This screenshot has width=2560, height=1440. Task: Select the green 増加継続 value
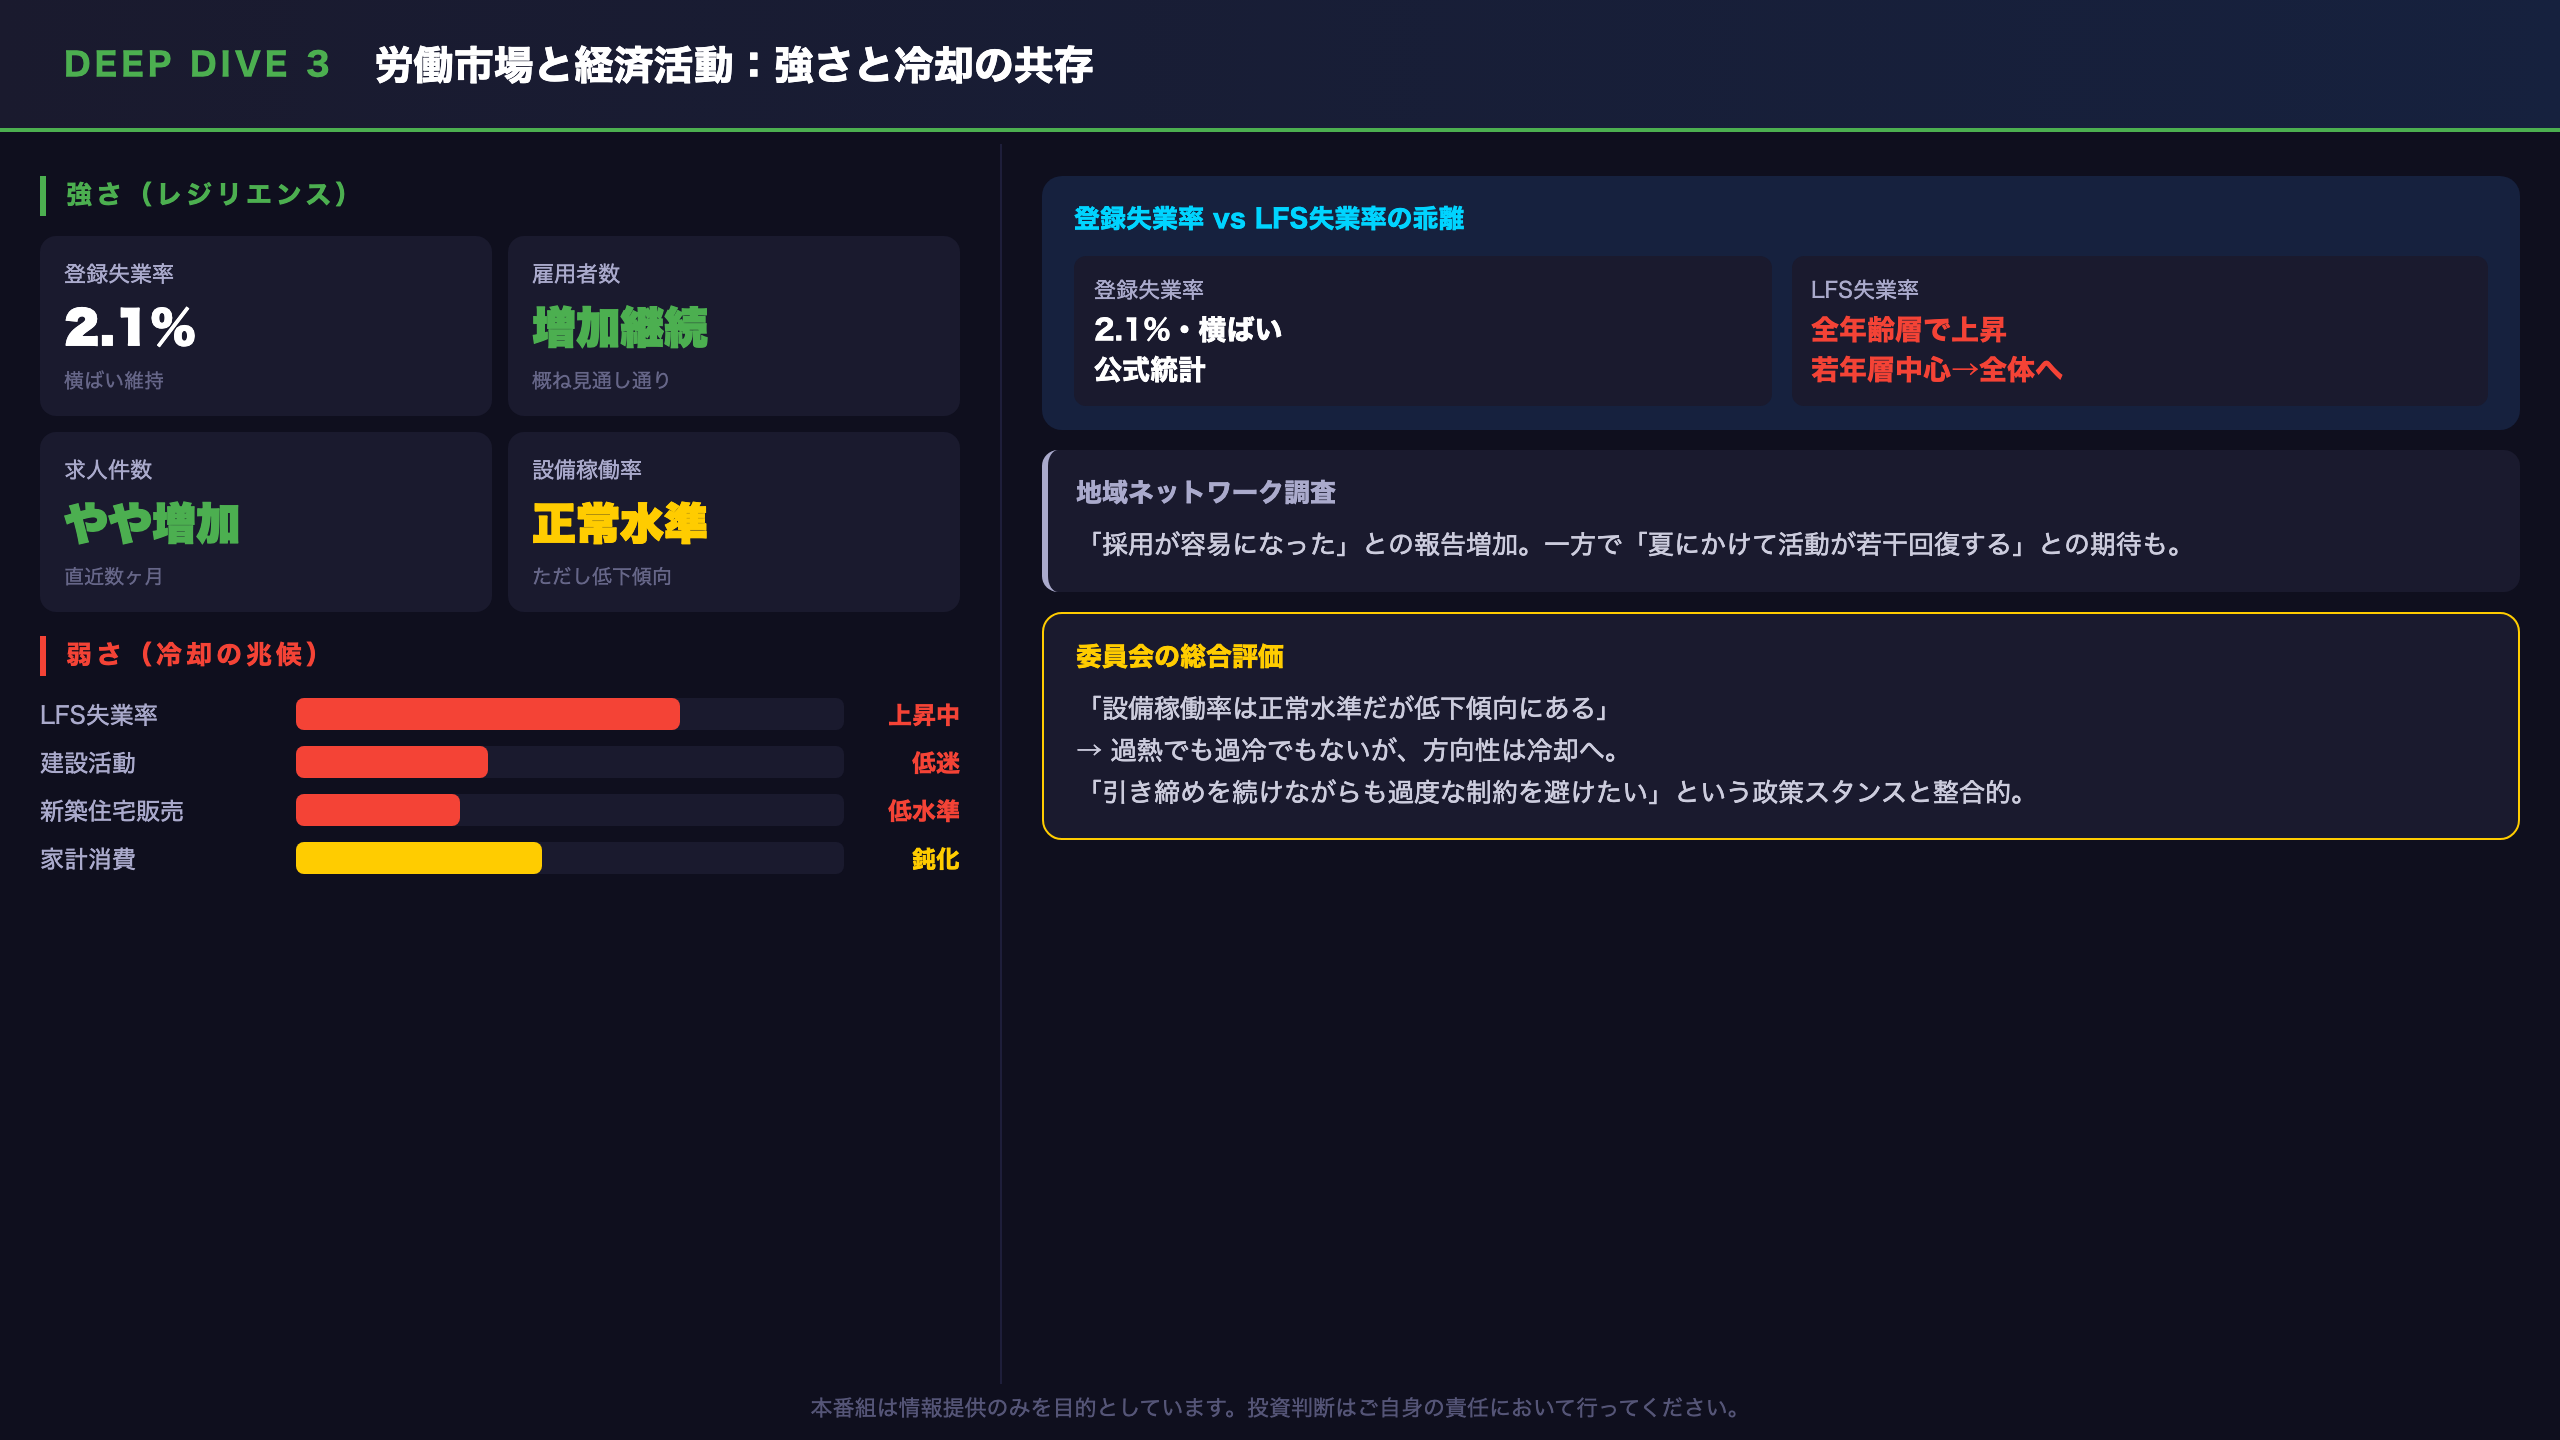pyautogui.click(x=620, y=328)
